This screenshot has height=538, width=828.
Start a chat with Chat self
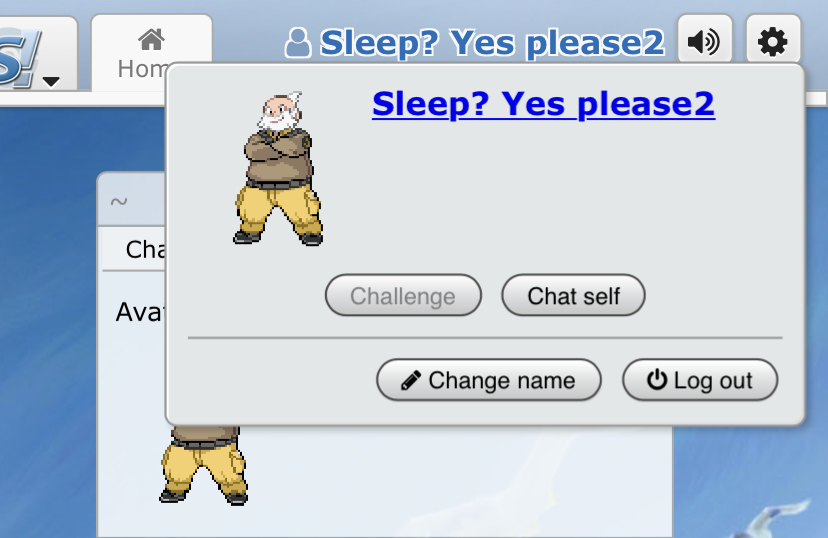coord(573,295)
